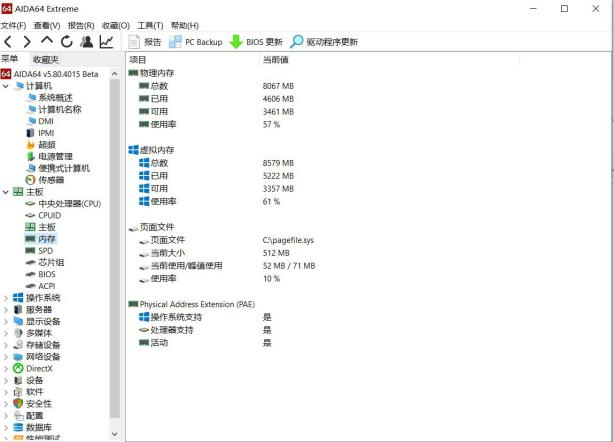Open 驱动程序更新 driver update
This screenshot has width=614, height=442.
324,42
